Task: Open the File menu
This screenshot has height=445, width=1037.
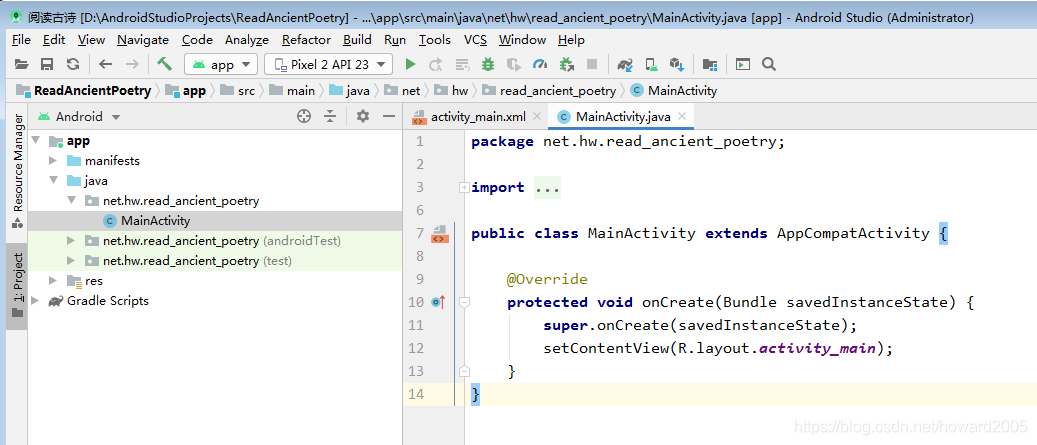Action: click(x=21, y=40)
